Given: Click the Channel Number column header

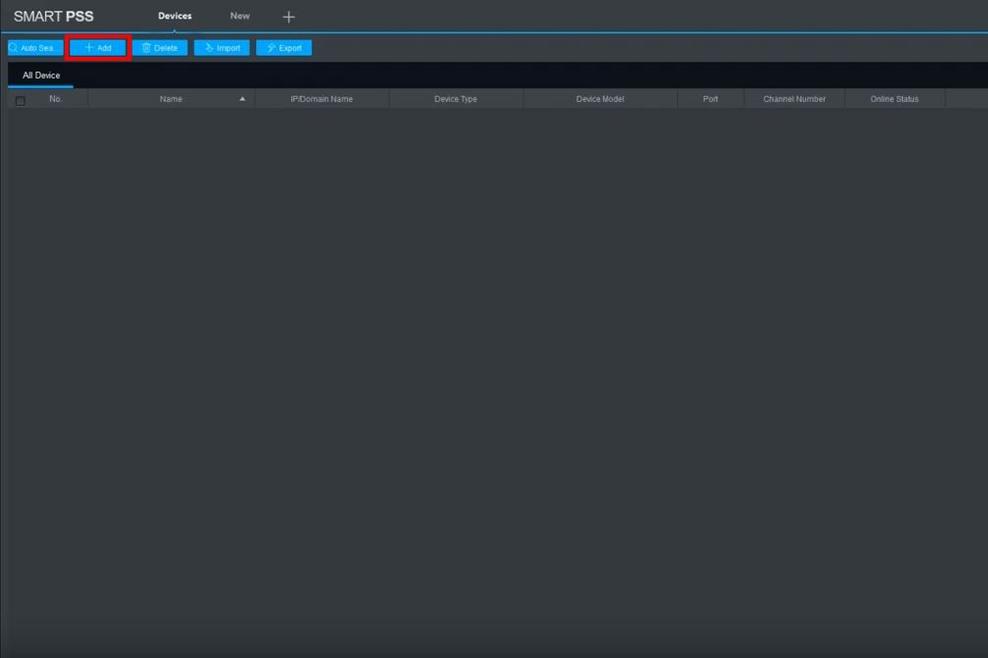Looking at the screenshot, I should (x=794, y=99).
